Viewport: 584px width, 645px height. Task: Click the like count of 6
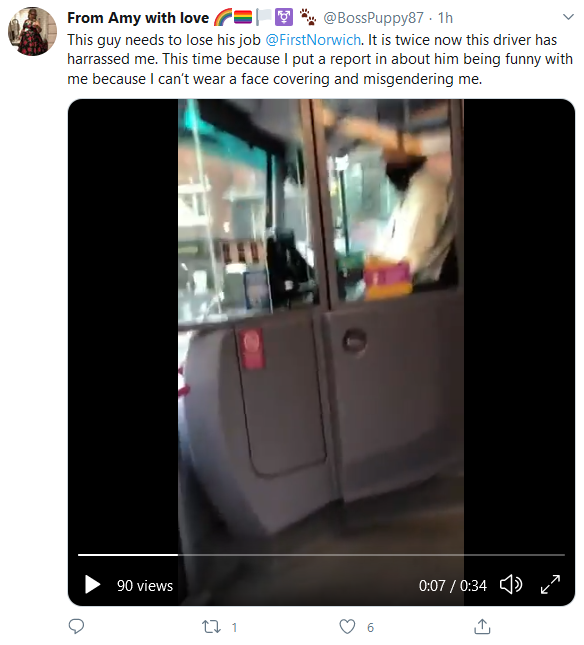[371, 627]
